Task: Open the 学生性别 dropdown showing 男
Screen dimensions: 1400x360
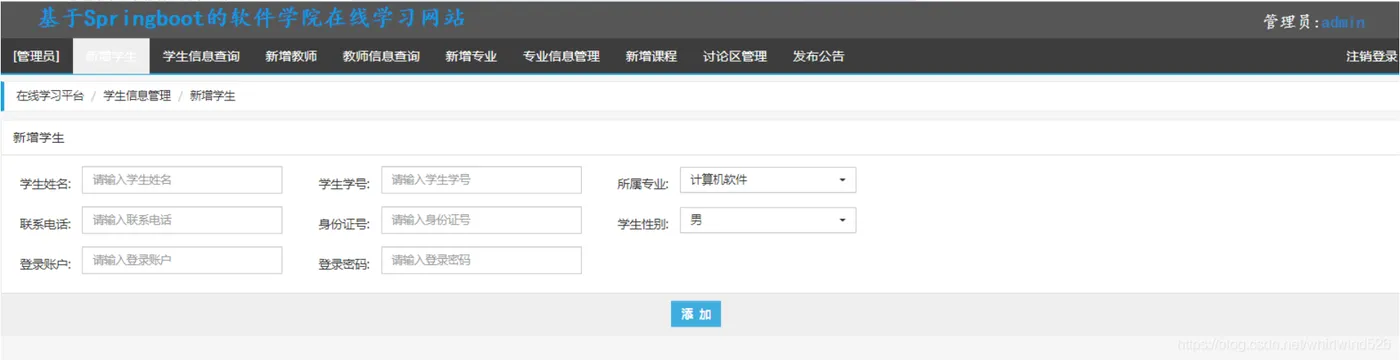Action: [768, 220]
